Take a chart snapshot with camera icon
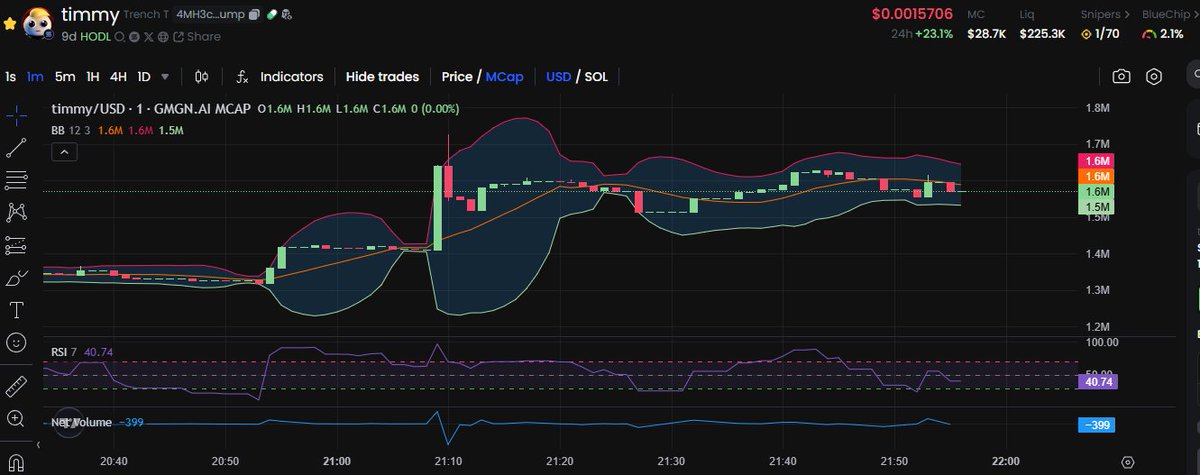1200x475 pixels. click(x=1122, y=77)
